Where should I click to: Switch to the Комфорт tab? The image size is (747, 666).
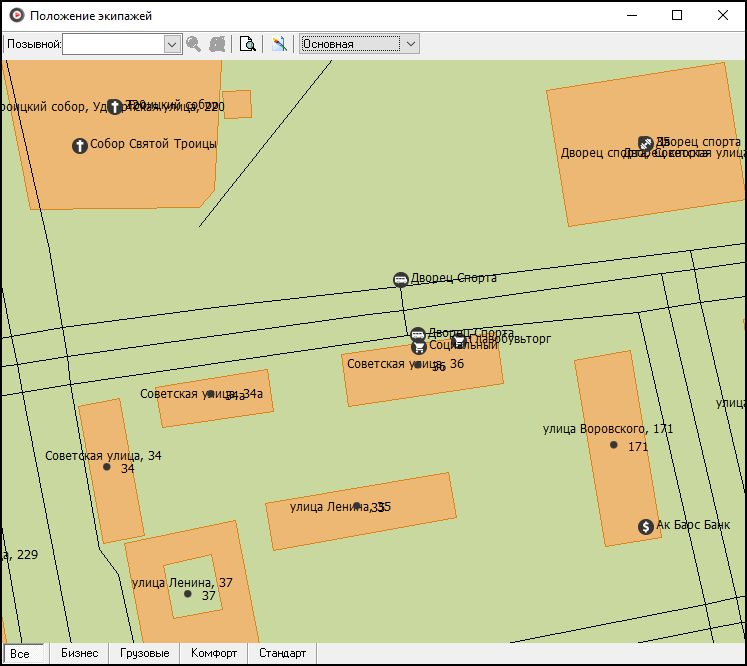coord(214,653)
